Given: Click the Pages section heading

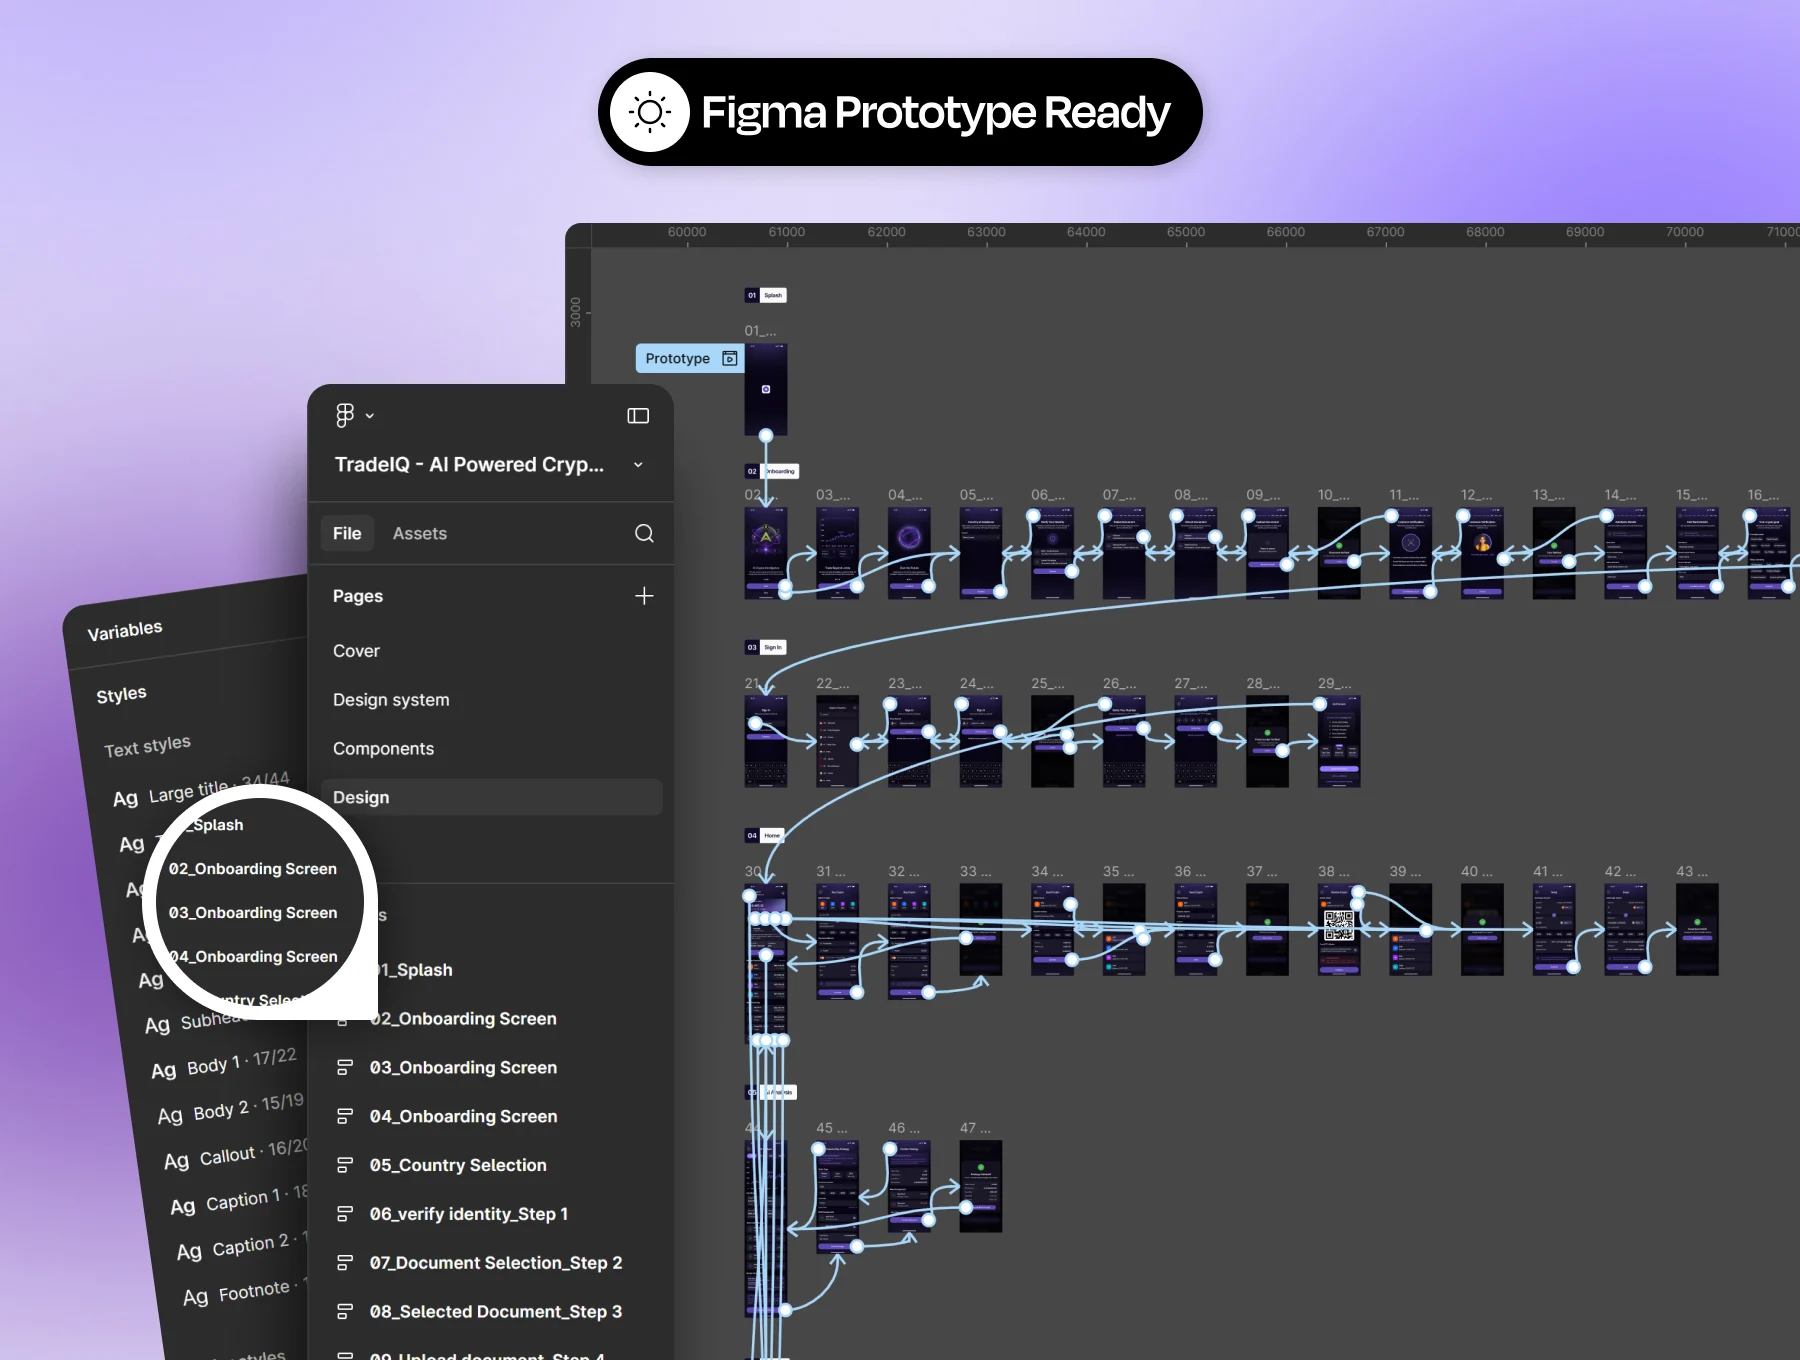Looking at the screenshot, I should coord(358,596).
